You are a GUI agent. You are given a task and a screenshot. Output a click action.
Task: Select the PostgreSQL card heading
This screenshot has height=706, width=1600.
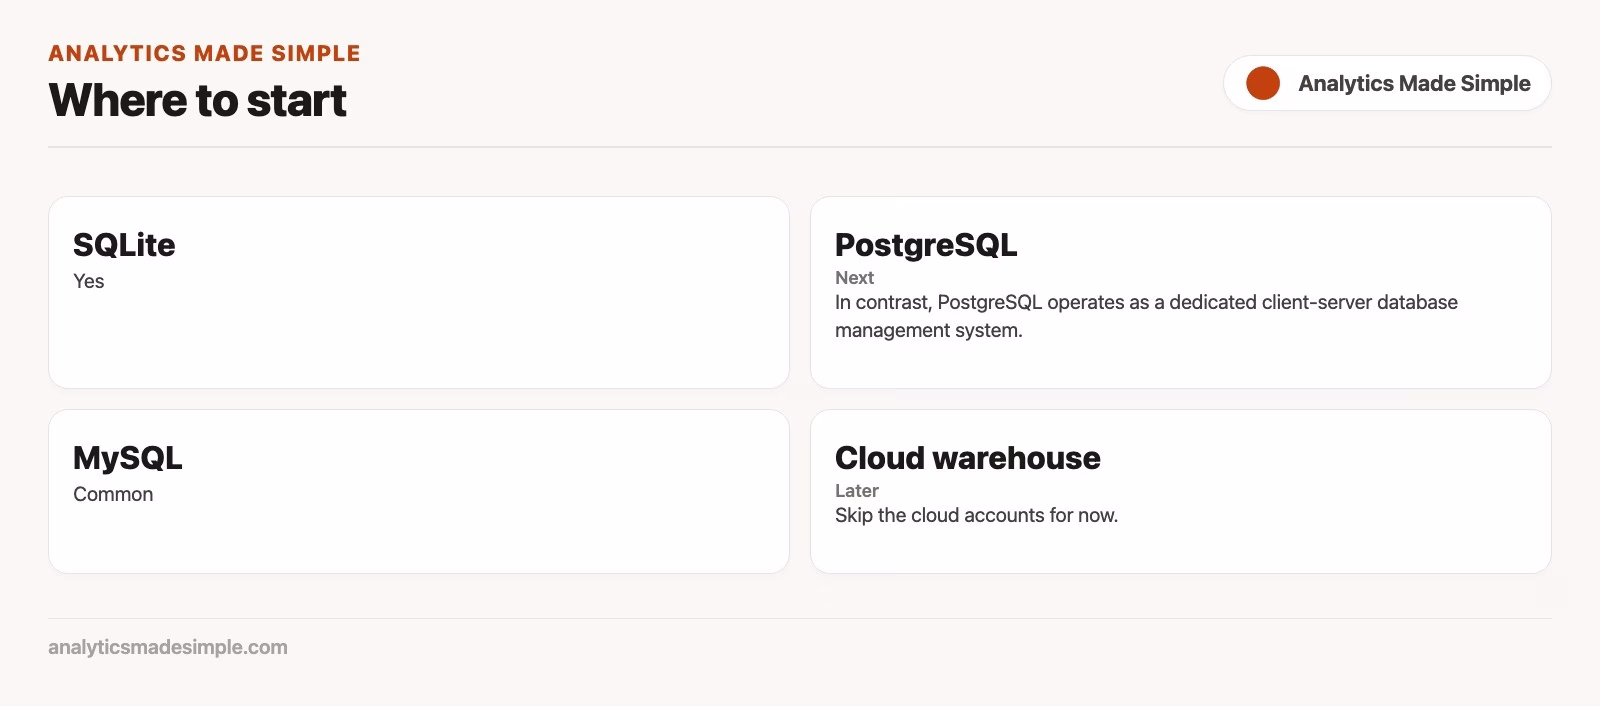tap(926, 244)
